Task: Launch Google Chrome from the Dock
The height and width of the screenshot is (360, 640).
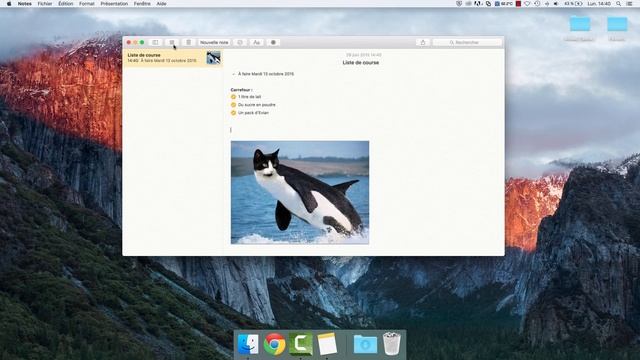Action: pyautogui.click(x=275, y=344)
